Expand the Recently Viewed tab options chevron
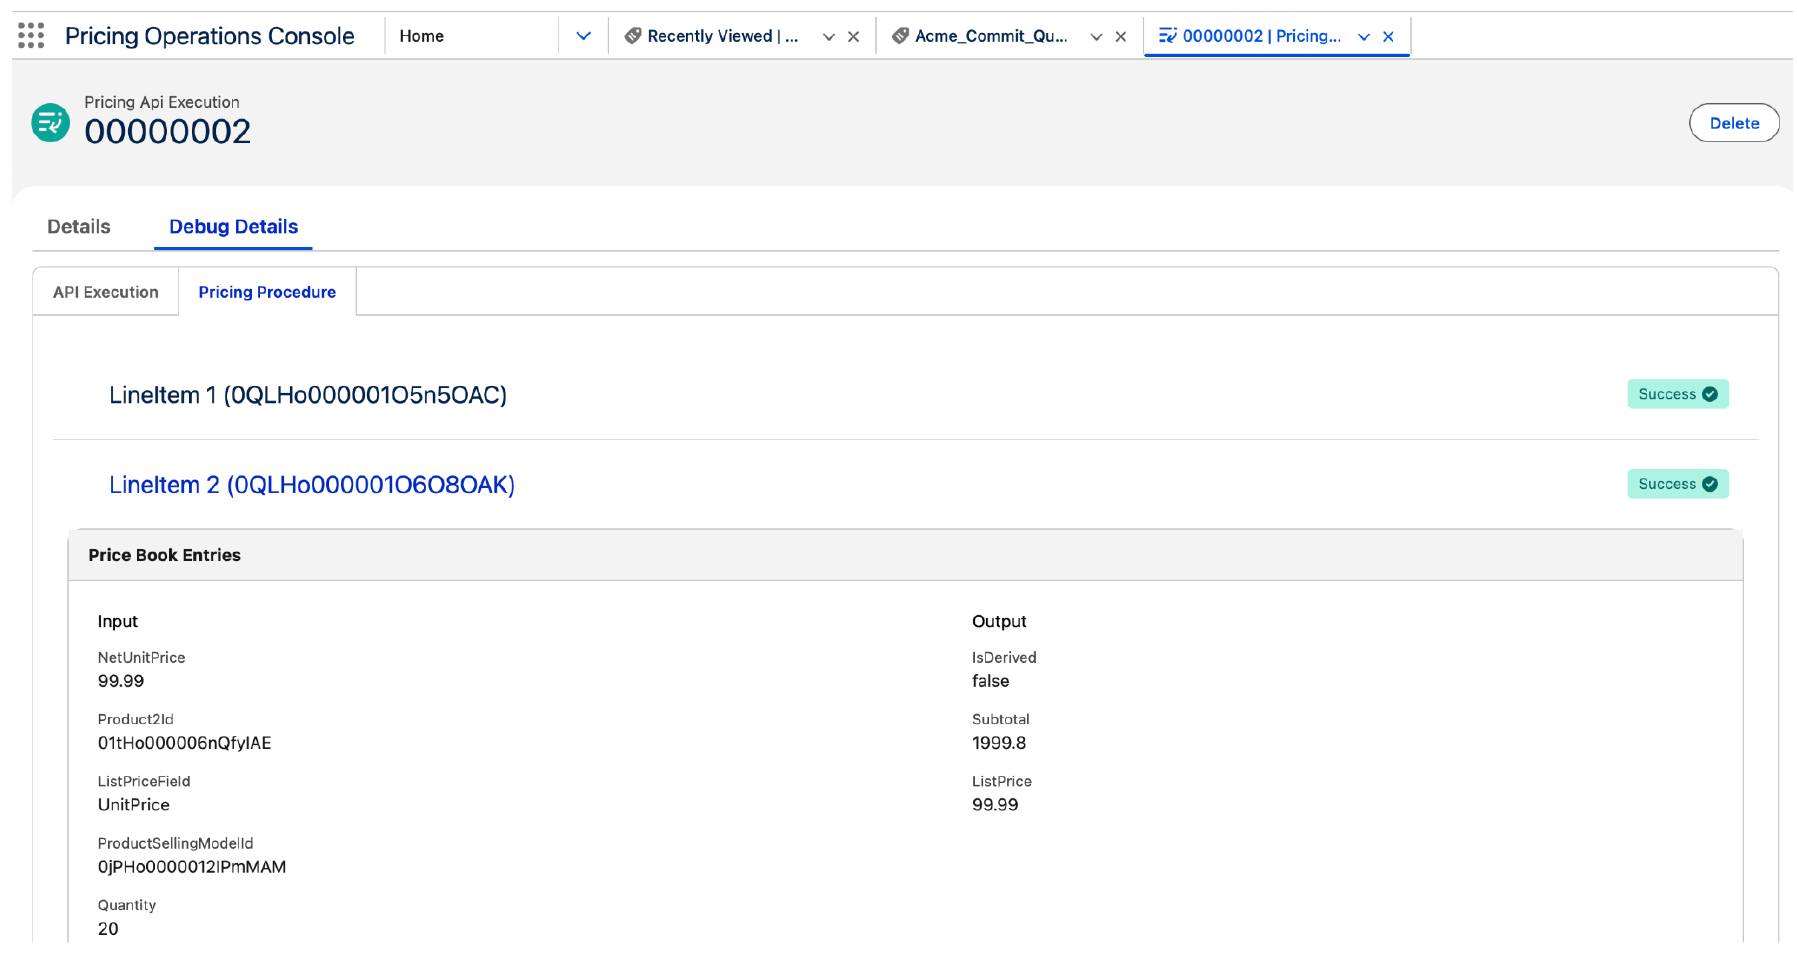 828,37
